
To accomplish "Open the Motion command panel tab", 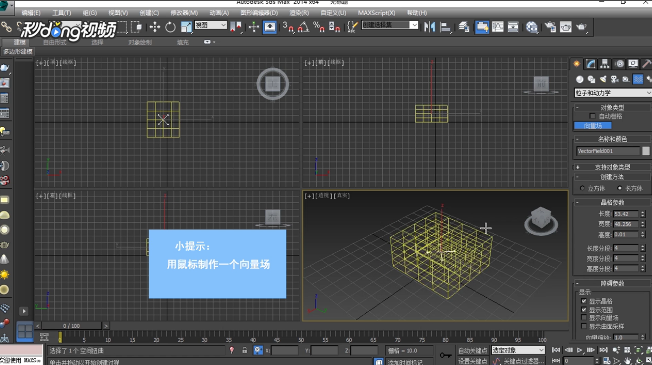I will [620, 64].
